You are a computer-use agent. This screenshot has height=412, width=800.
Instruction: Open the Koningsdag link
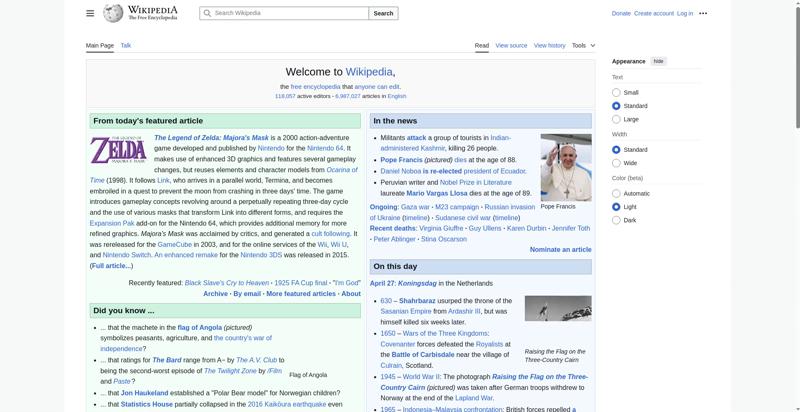click(x=417, y=284)
